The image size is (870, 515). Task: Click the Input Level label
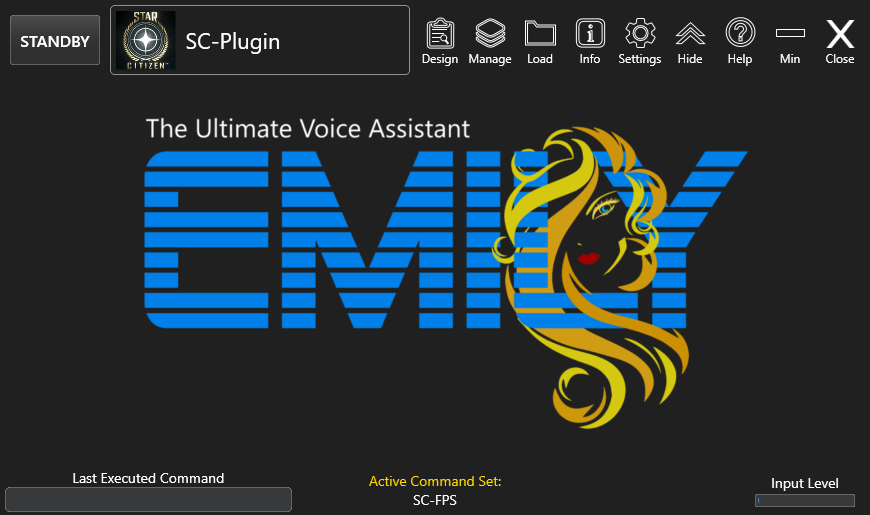805,483
